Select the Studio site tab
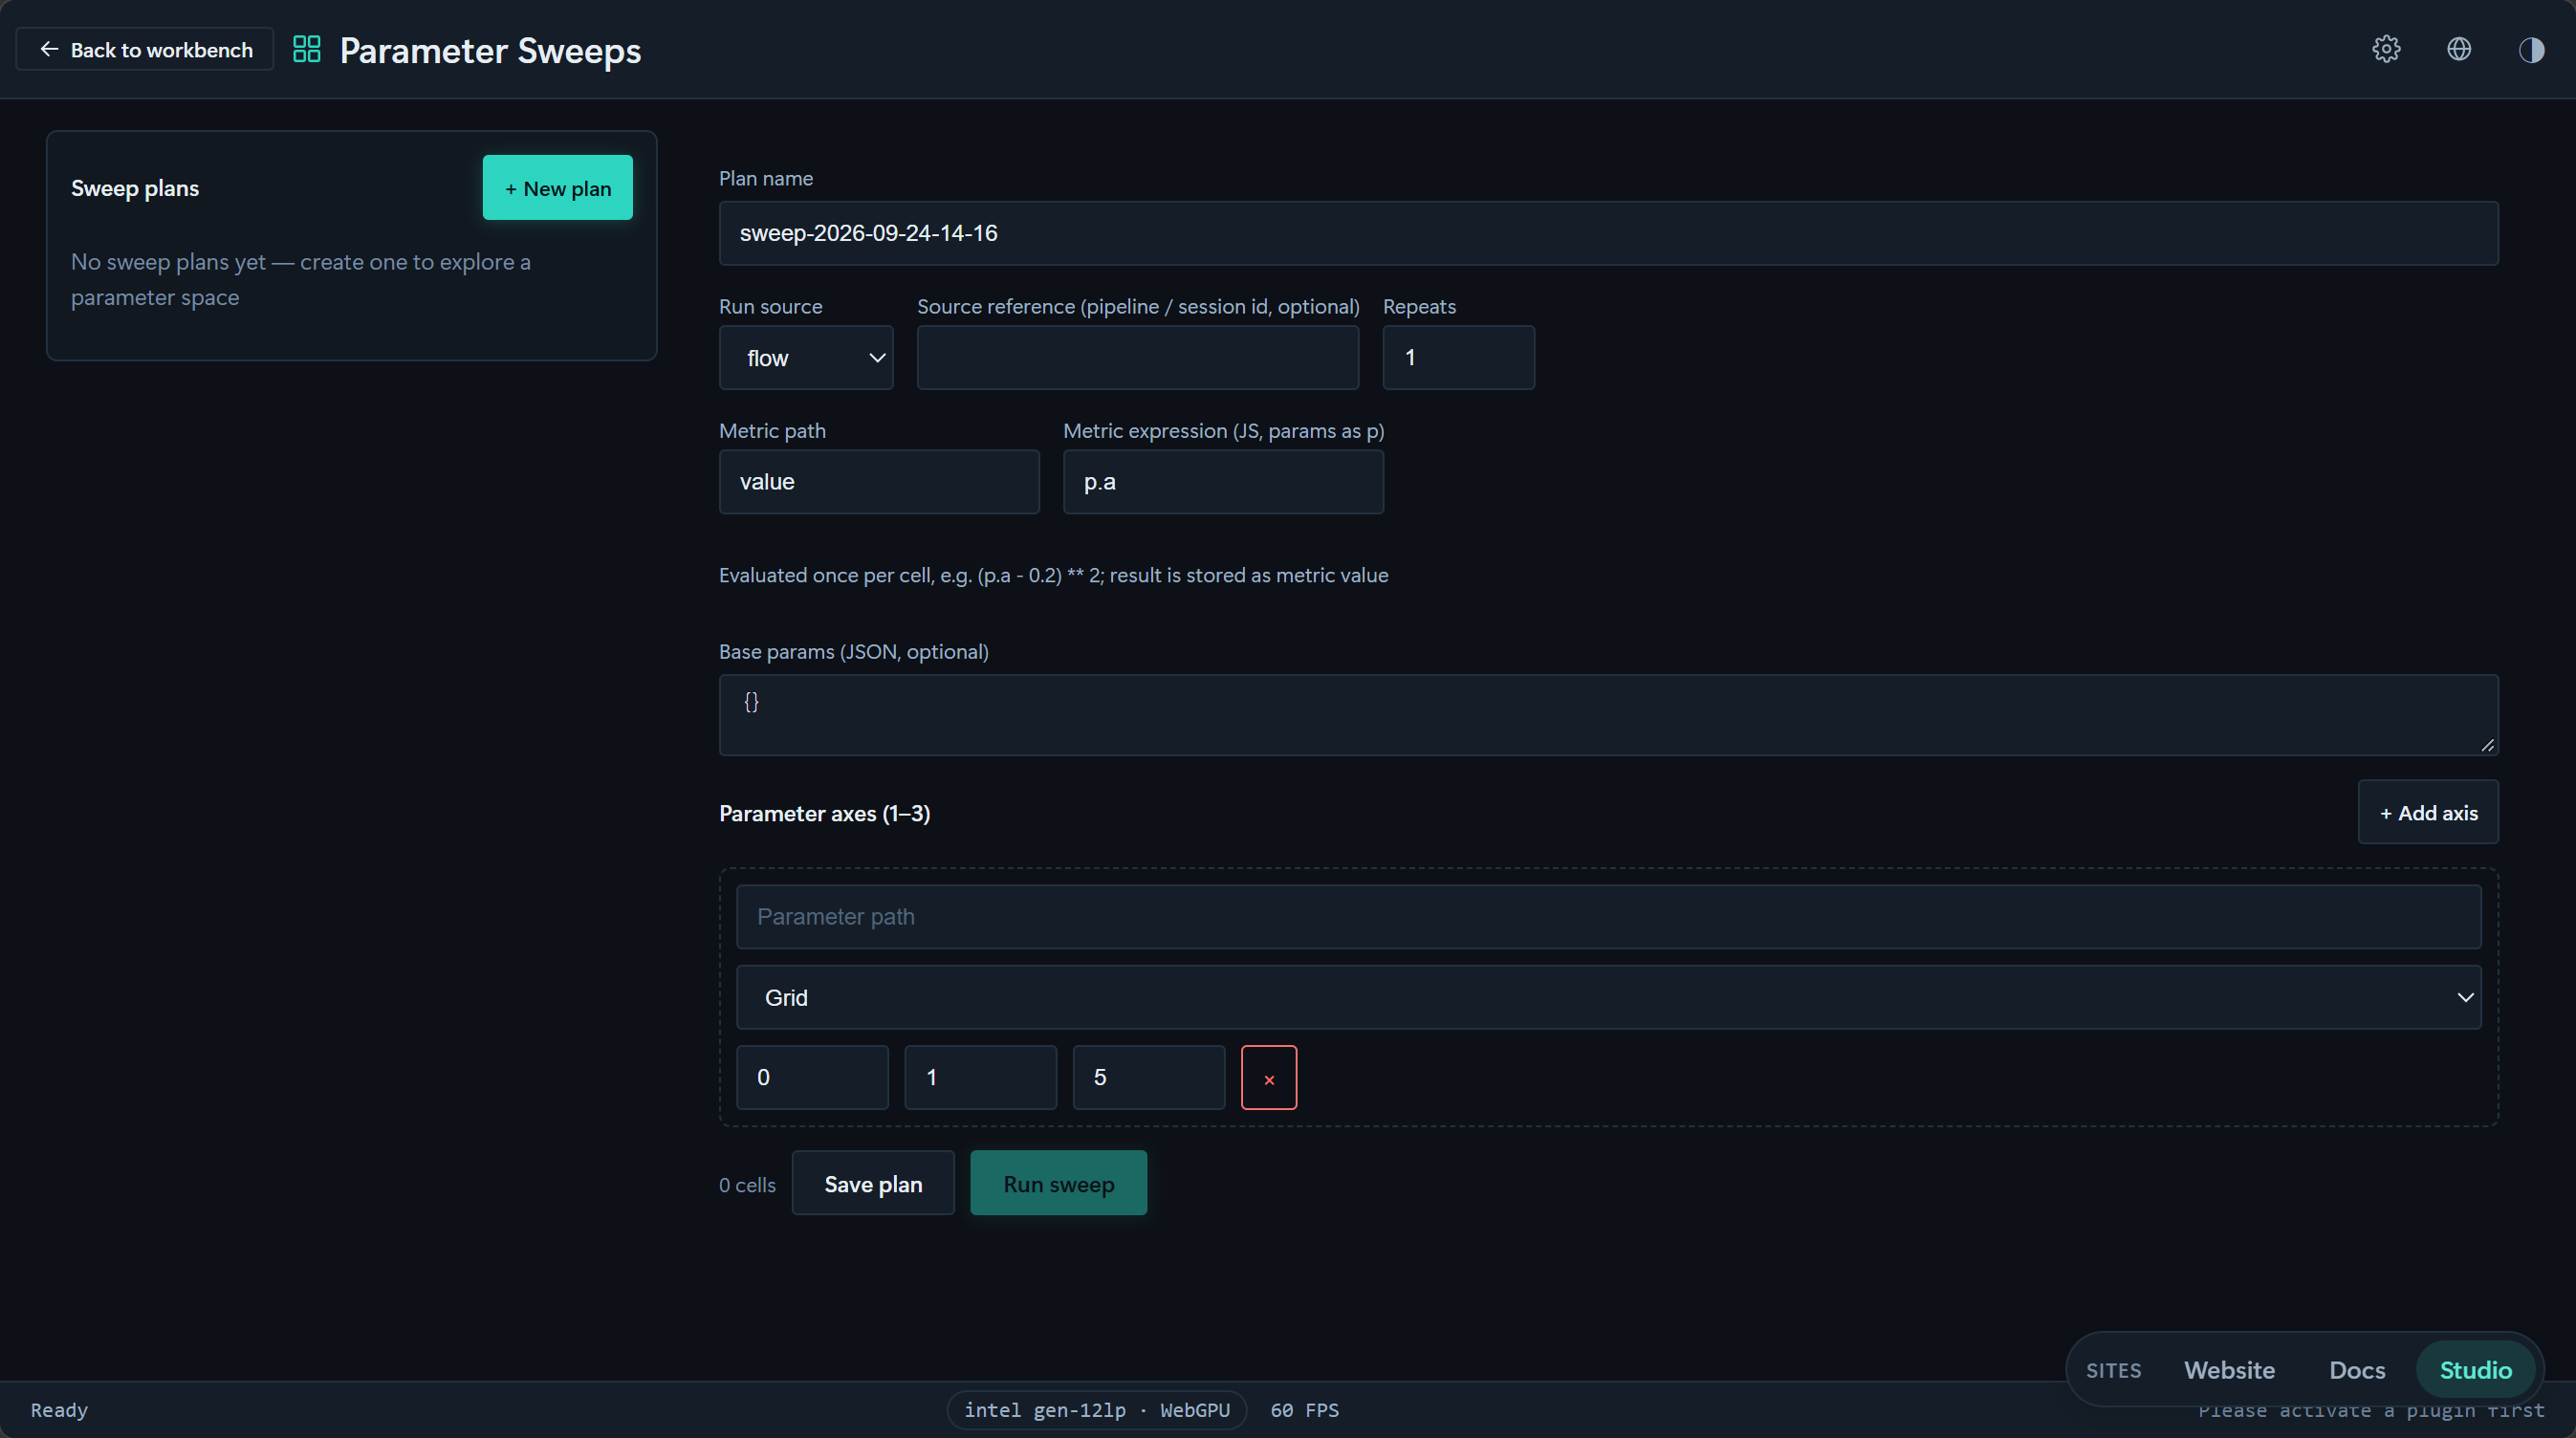 2475,1369
